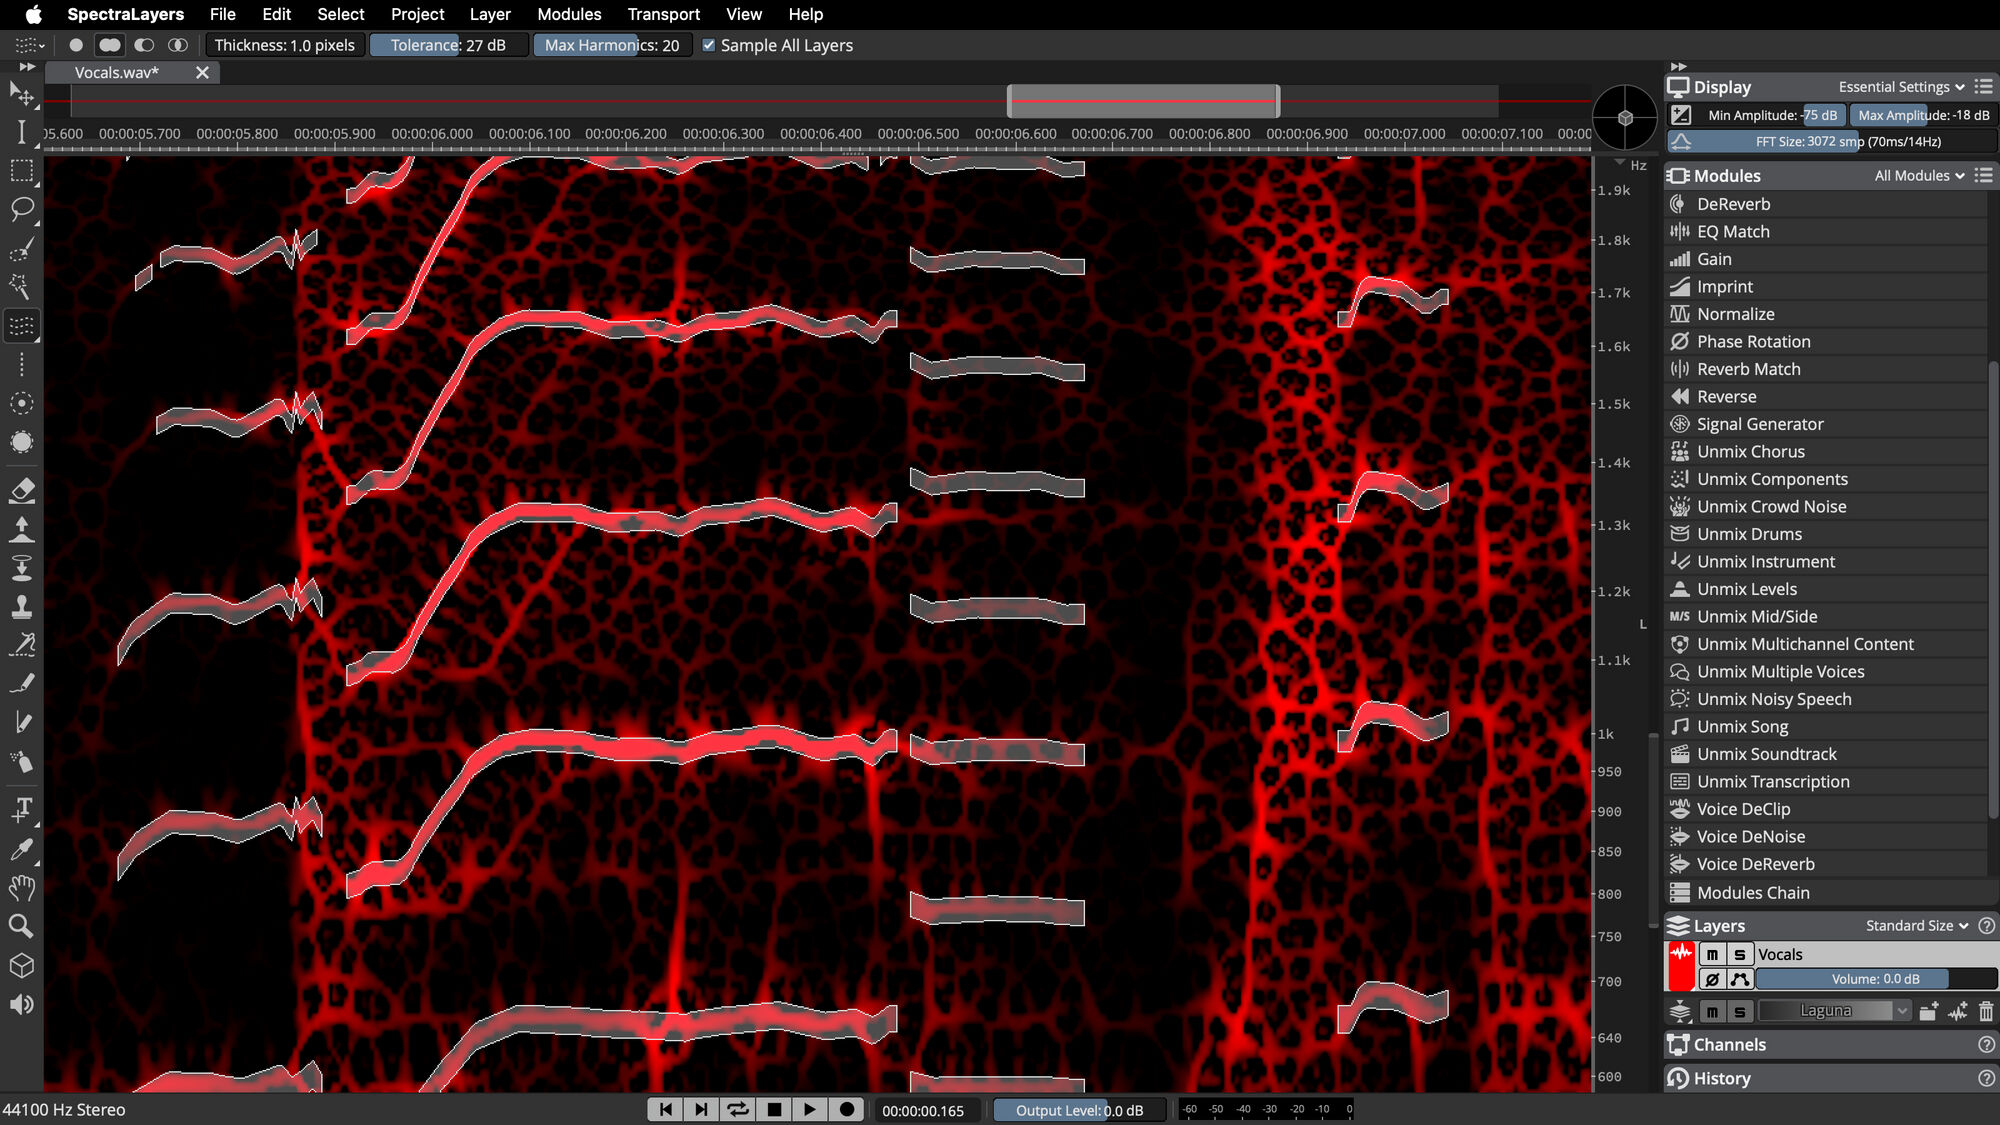Invert phase of the Vocals layer
Screen dimensions: 2000x1125
pos(1713,979)
